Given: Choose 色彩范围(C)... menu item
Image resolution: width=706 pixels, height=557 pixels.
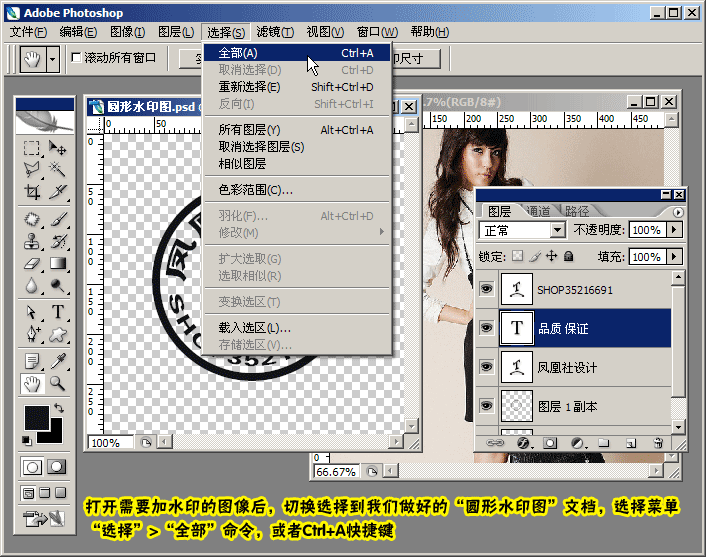Looking at the screenshot, I should [x=297, y=190].
